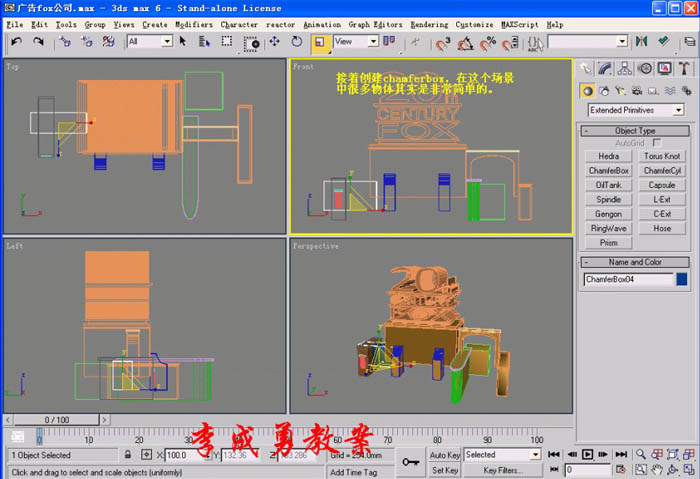
Task: Activate the Select and Move tool
Action: [274, 42]
